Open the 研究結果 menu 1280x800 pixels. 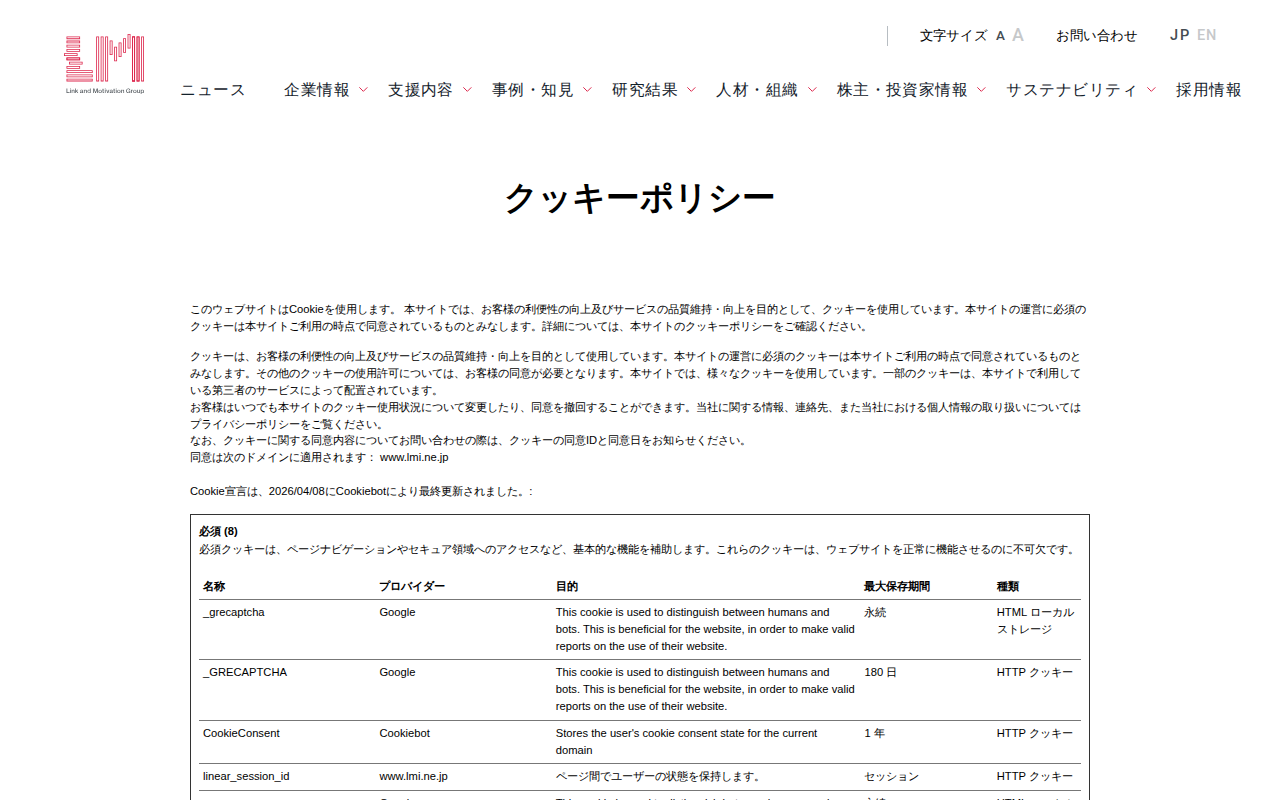click(x=645, y=90)
